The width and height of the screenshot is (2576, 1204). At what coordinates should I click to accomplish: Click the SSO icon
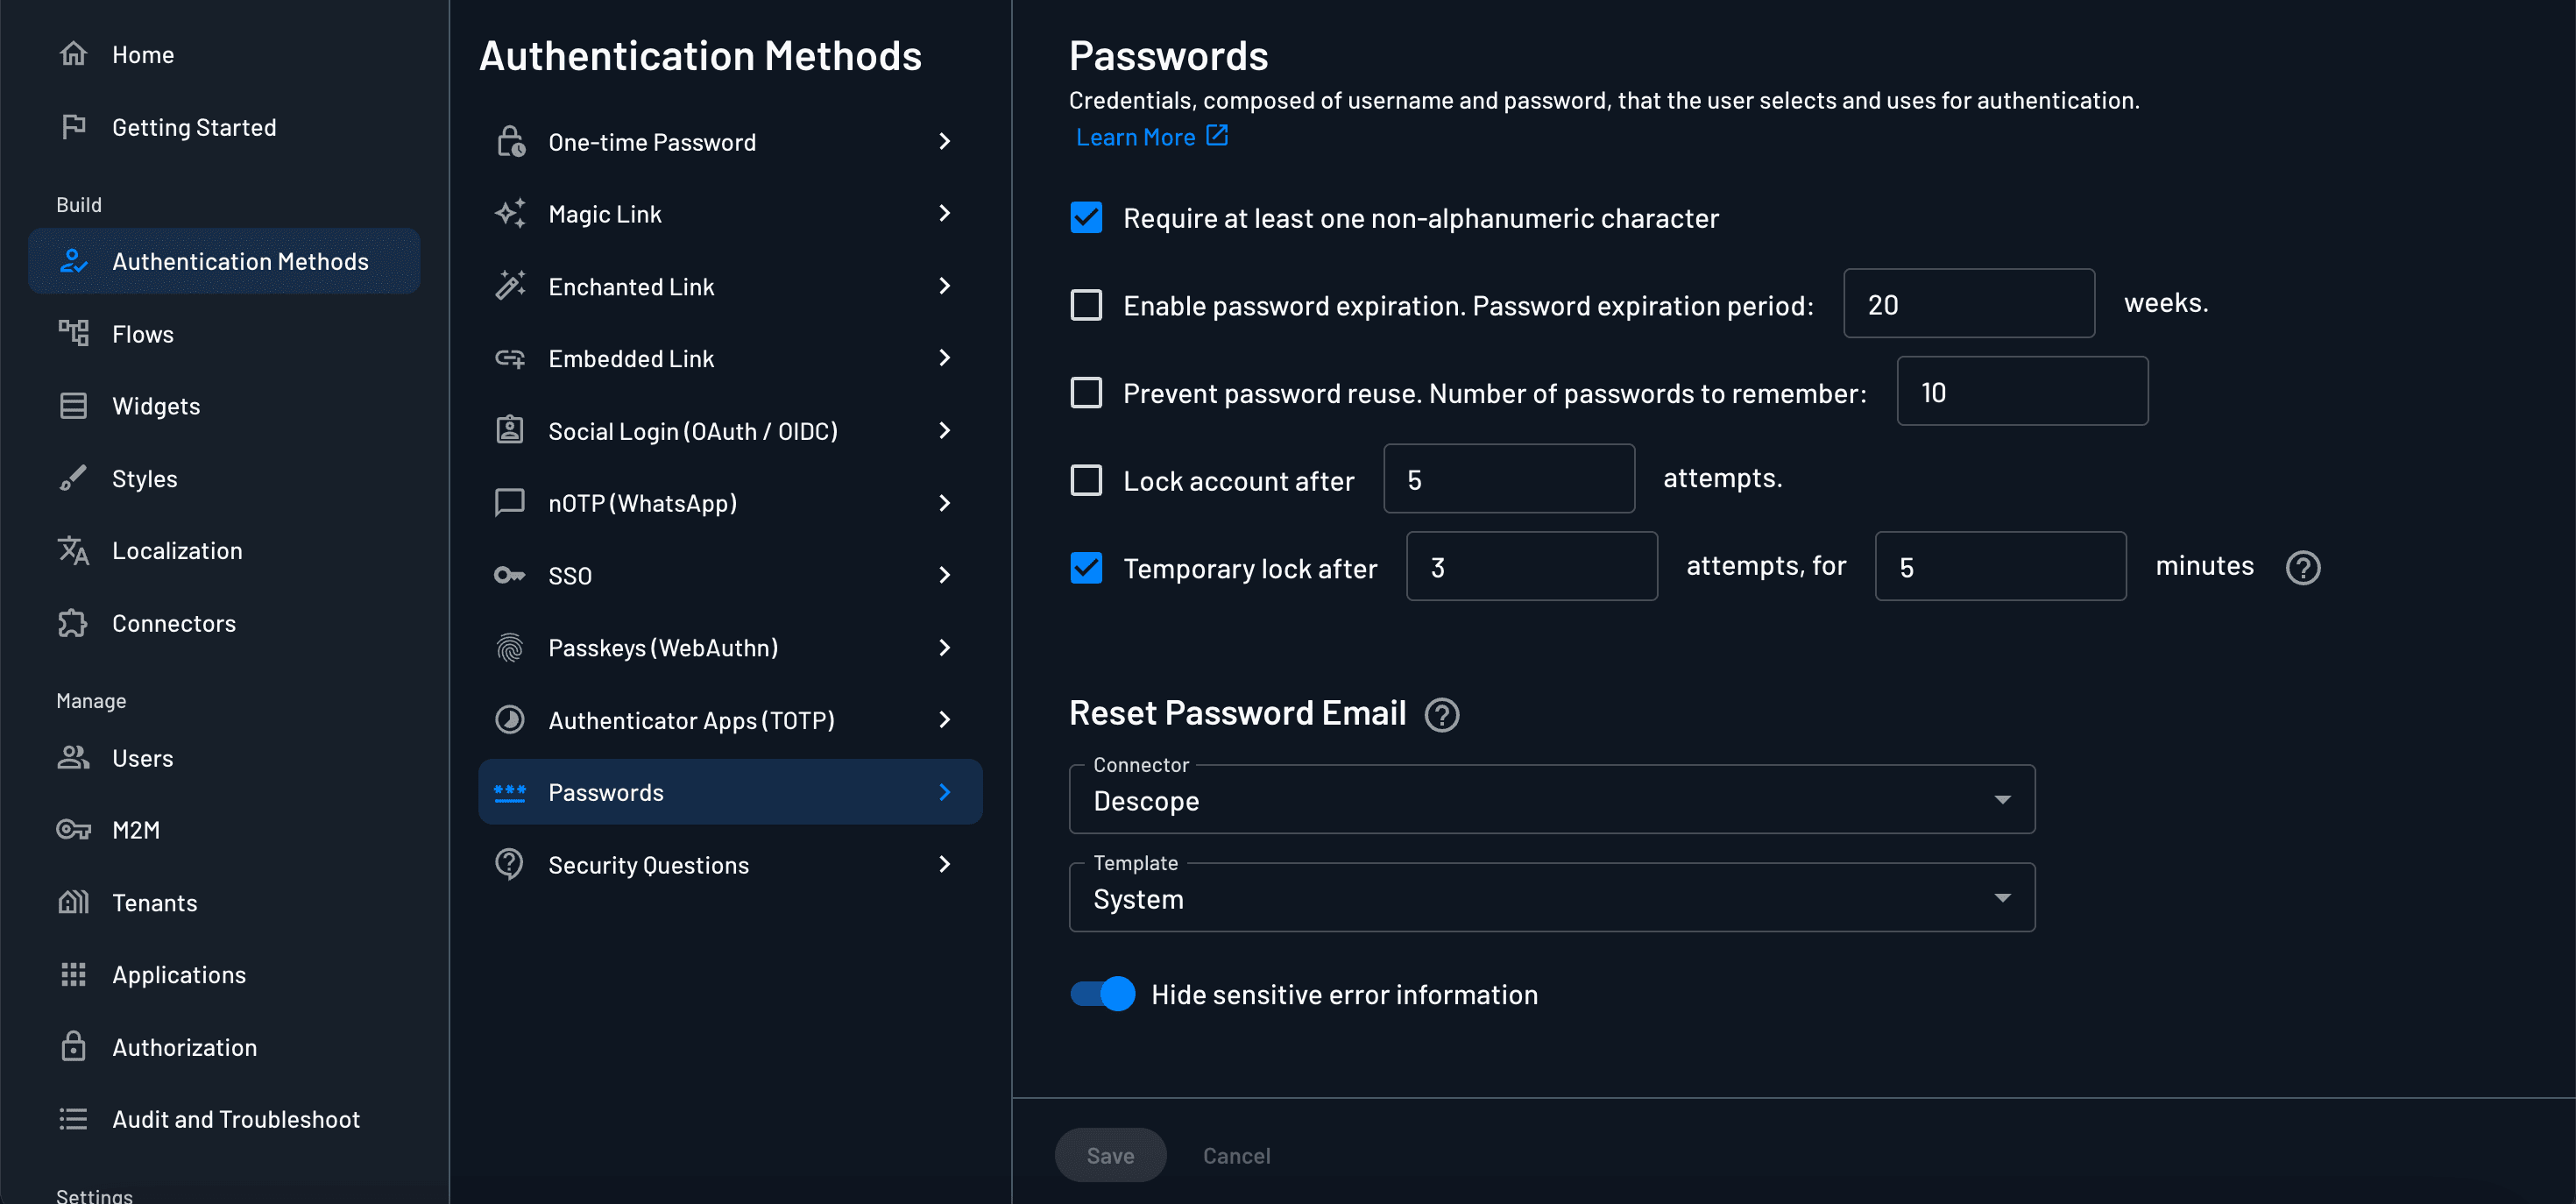511,575
